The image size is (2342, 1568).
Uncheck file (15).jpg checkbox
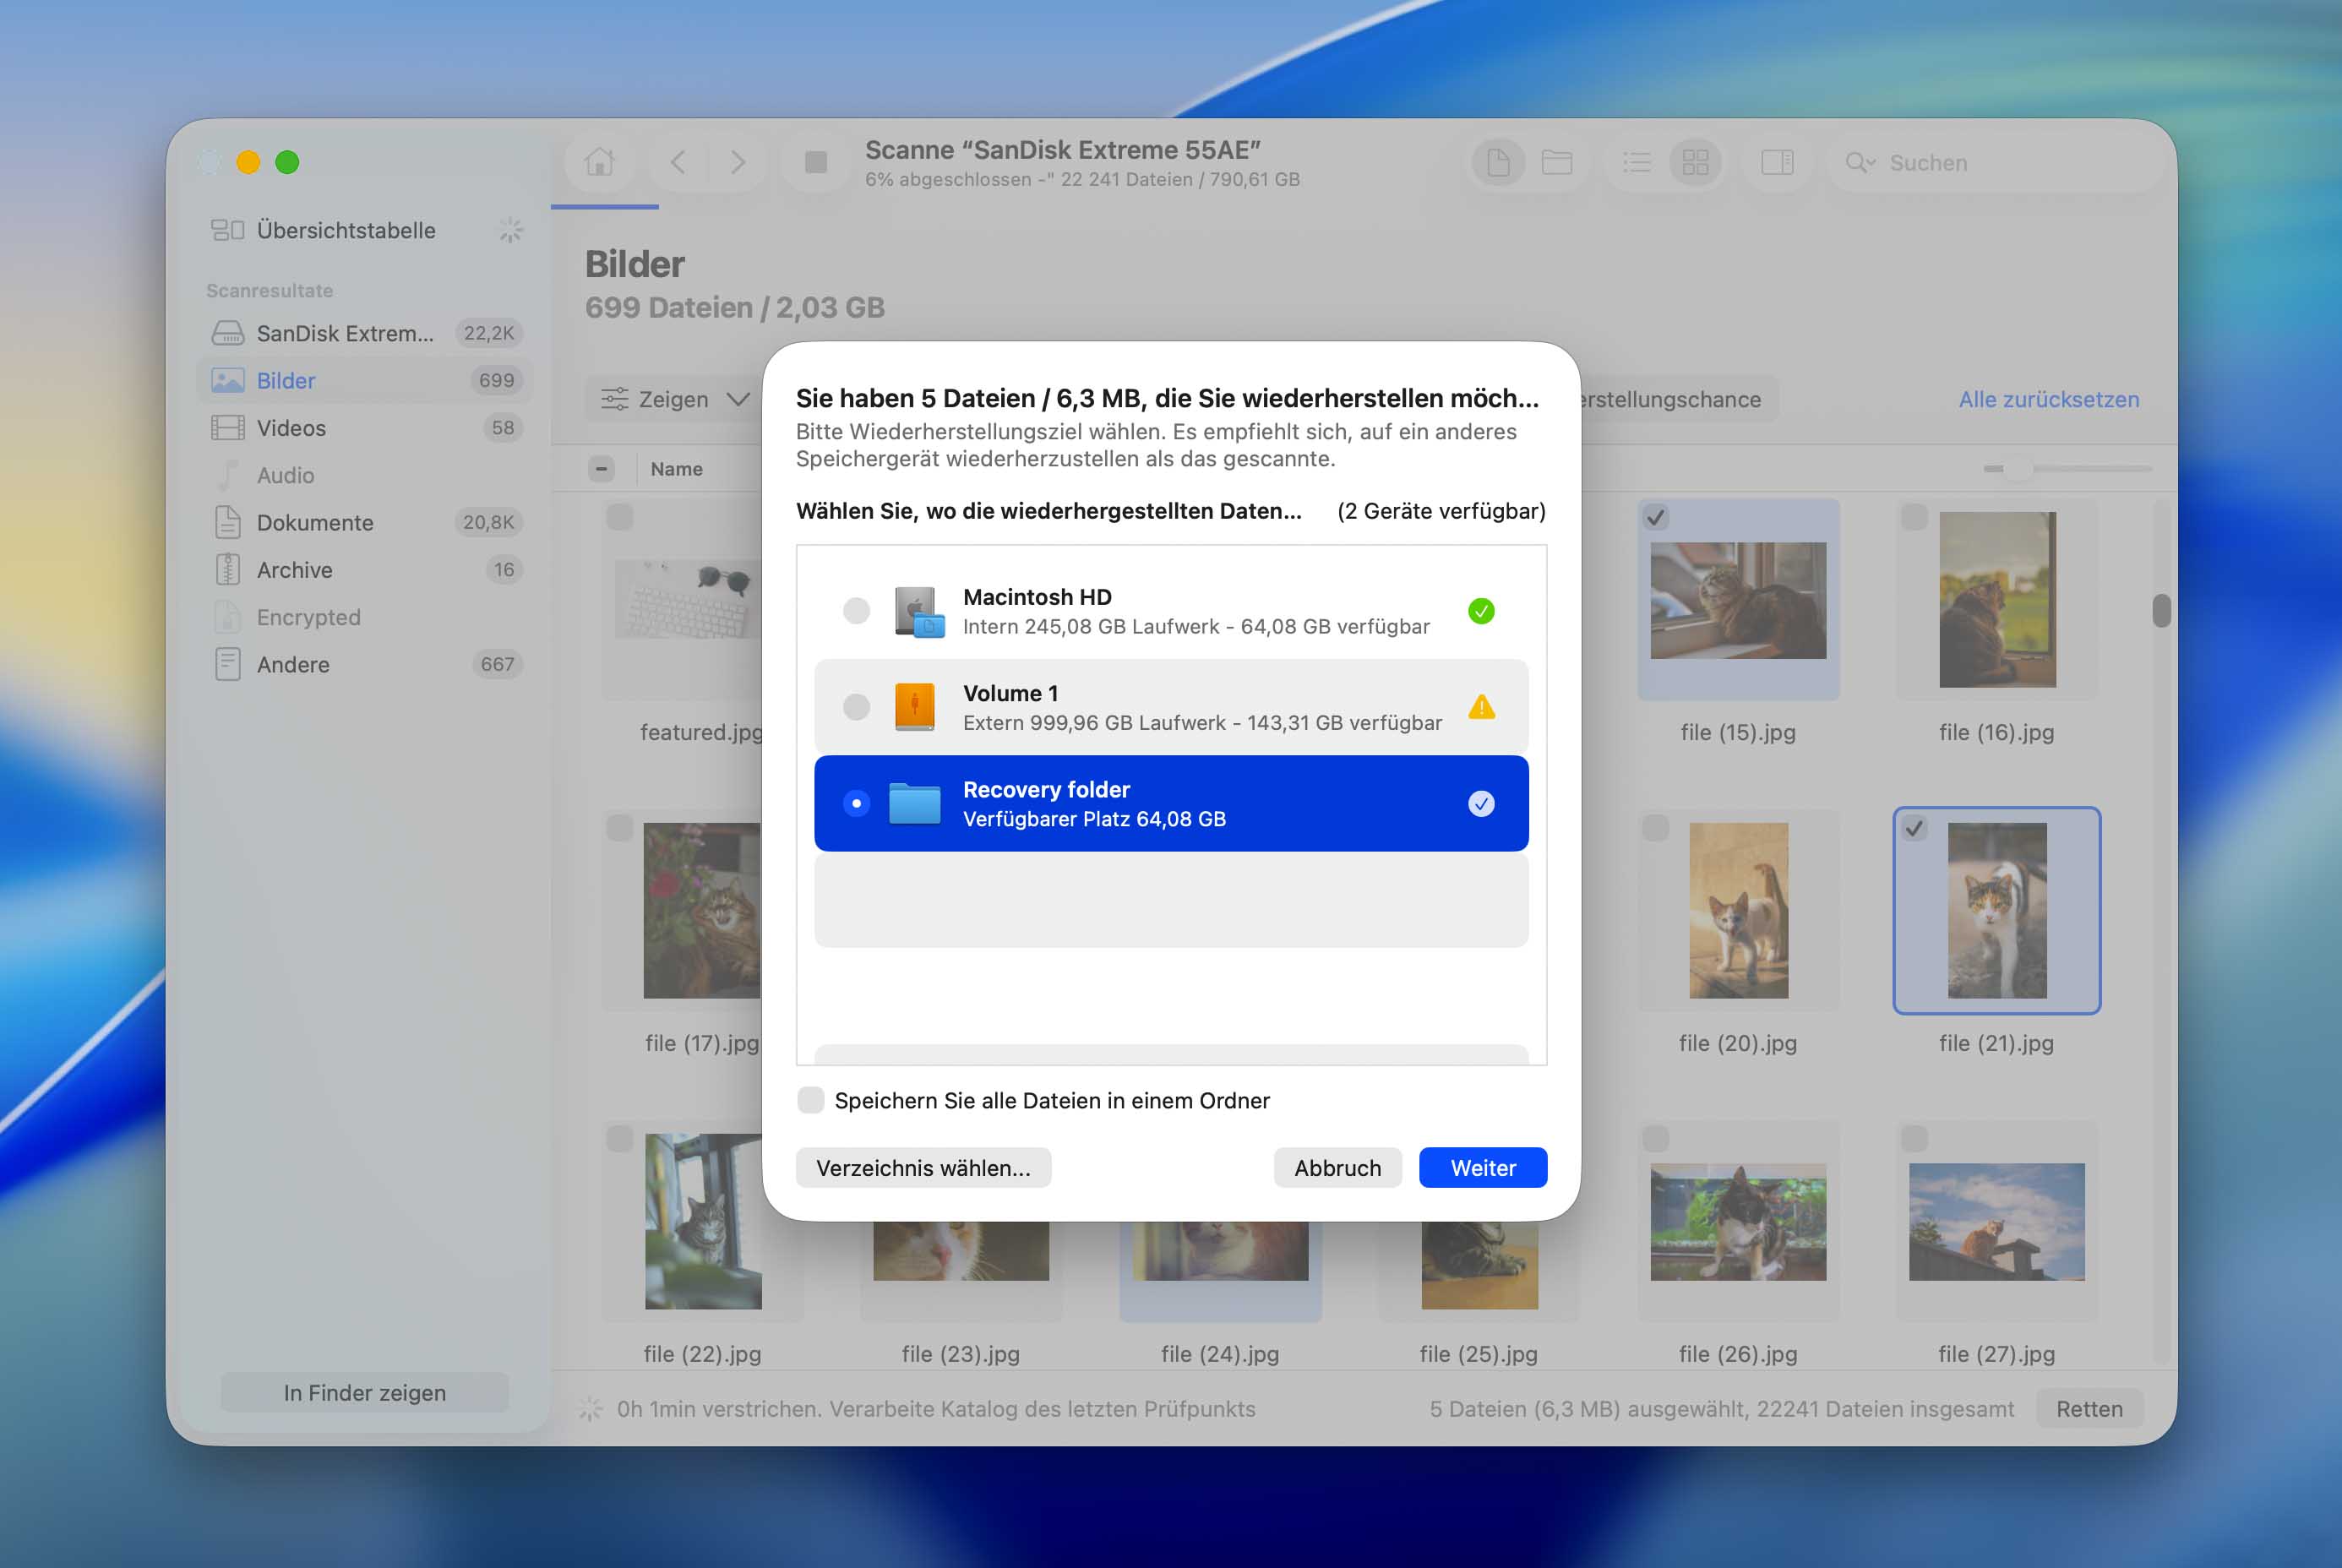point(1656,517)
